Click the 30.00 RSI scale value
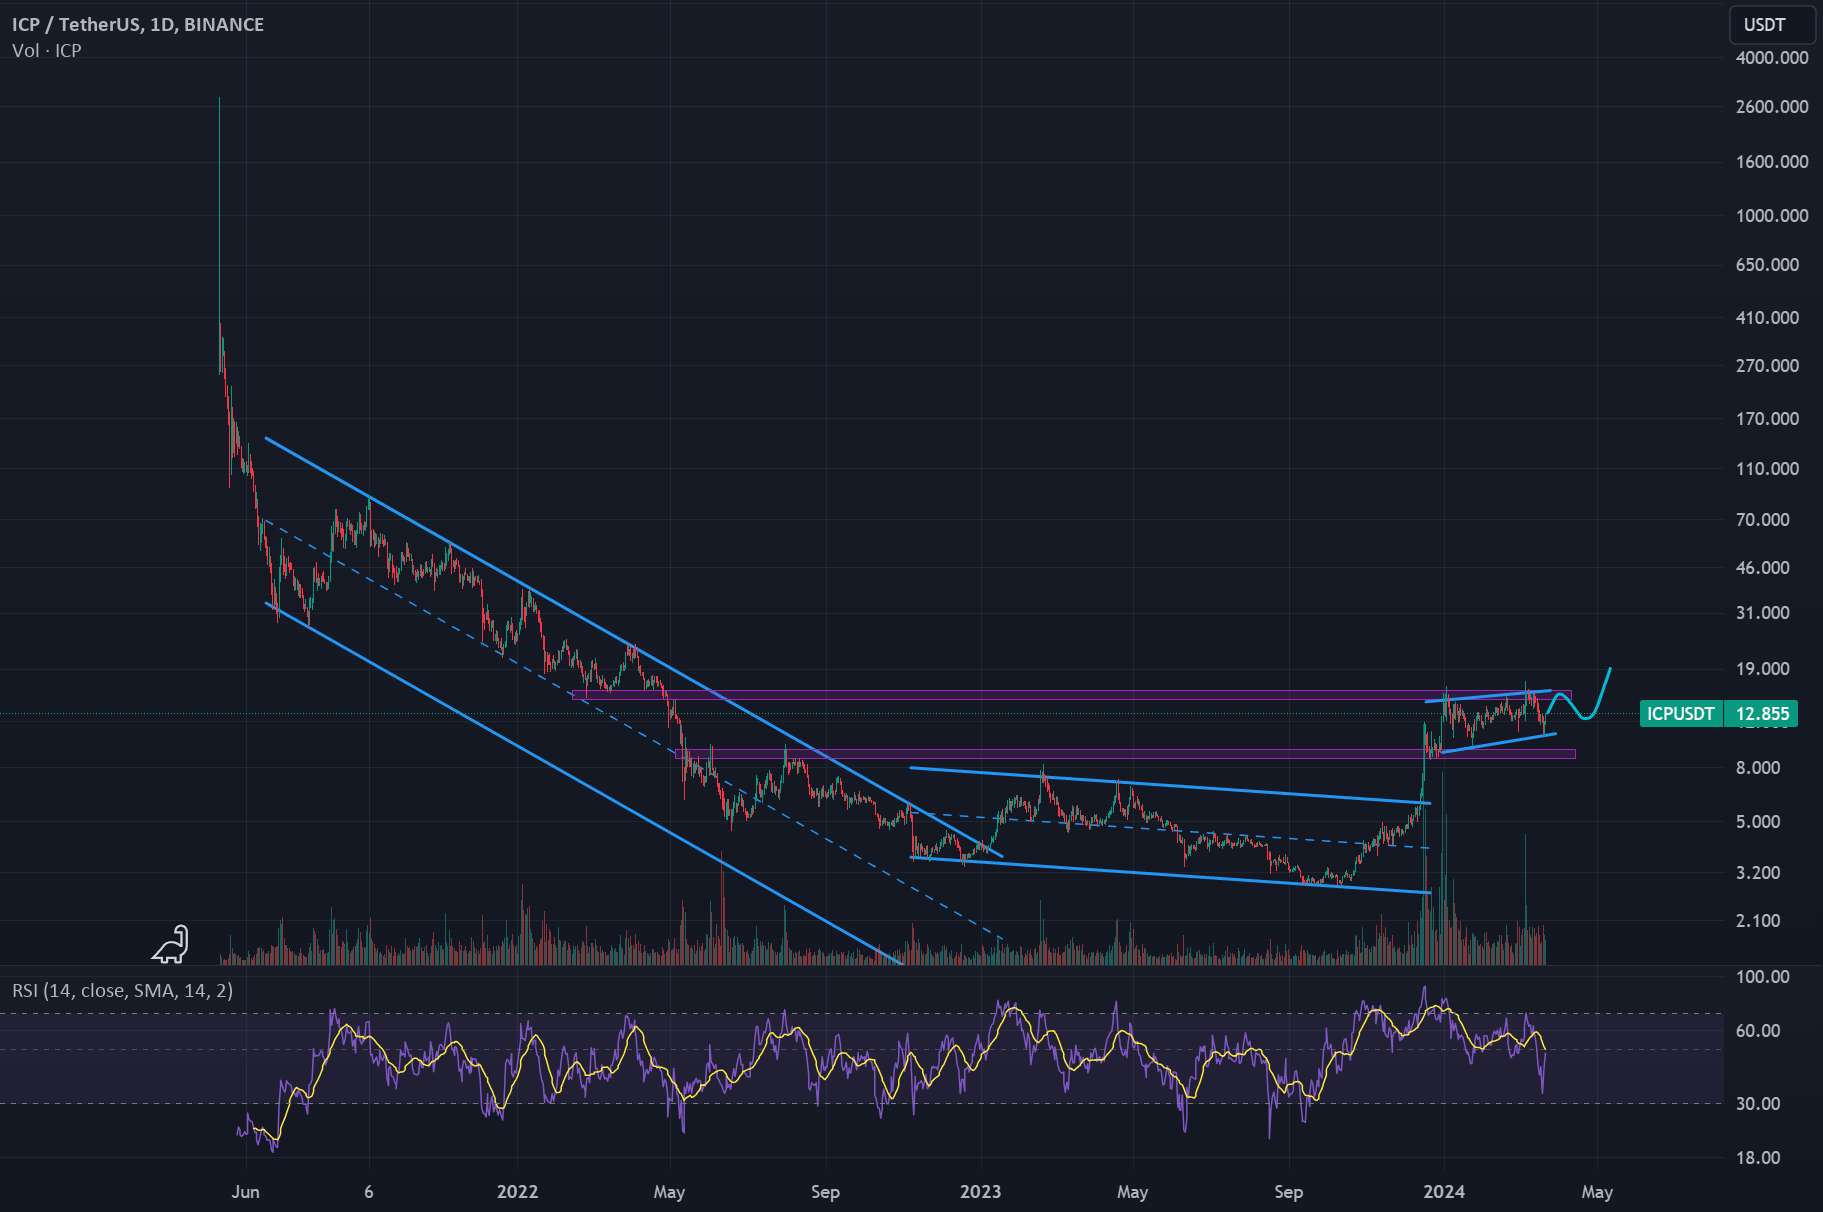Image resolution: width=1823 pixels, height=1212 pixels. pyautogui.click(x=1758, y=1104)
